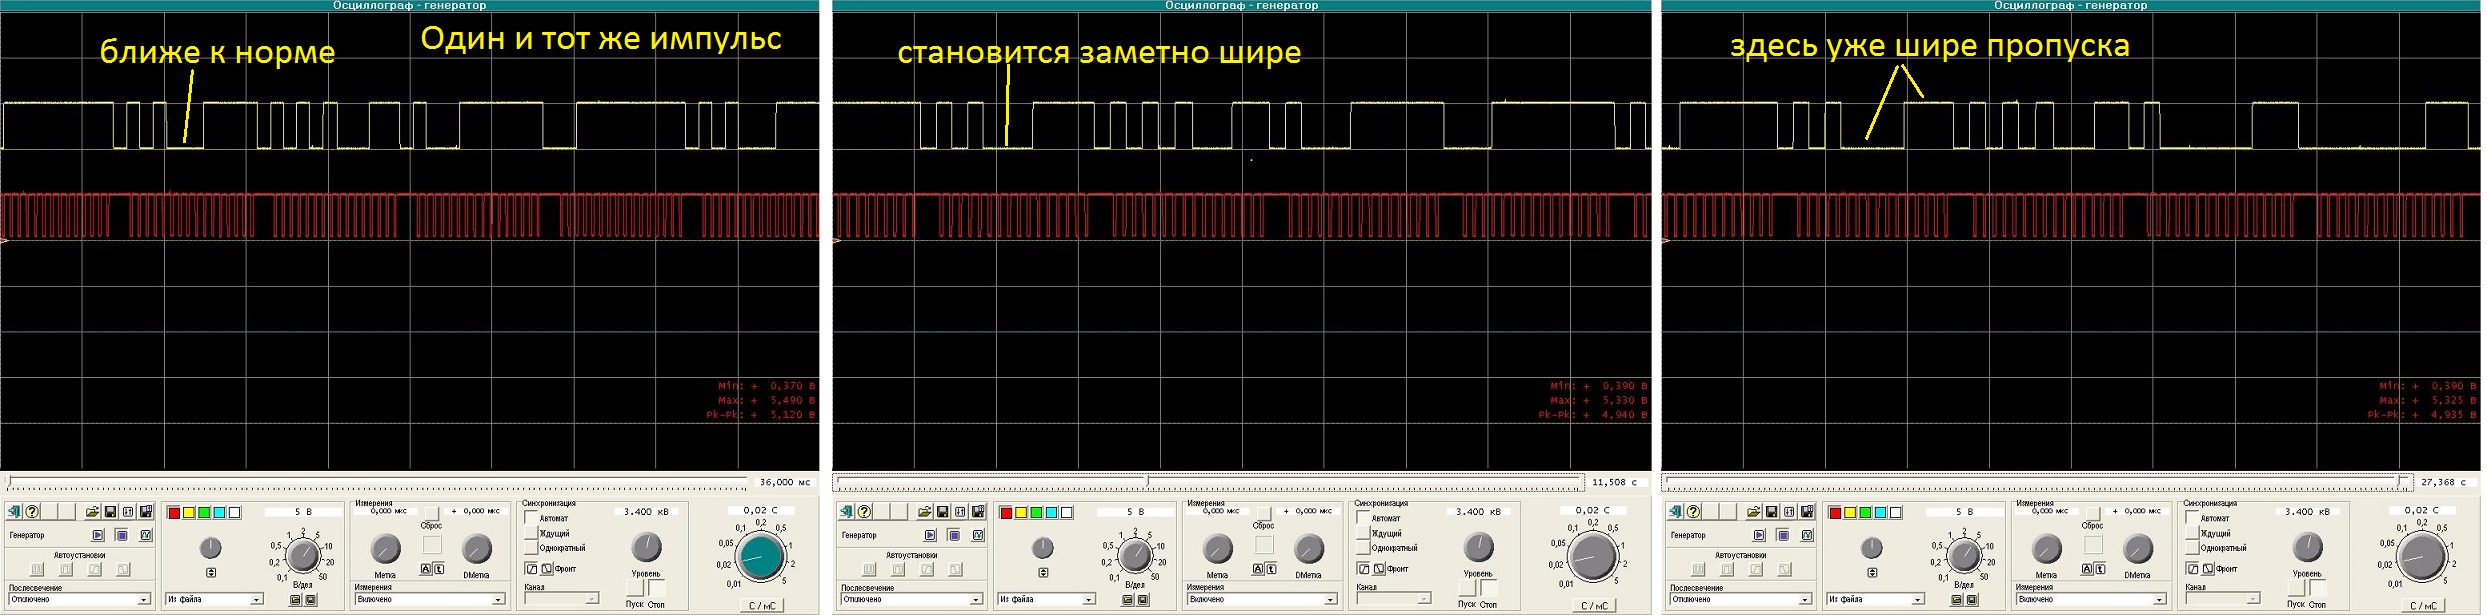2487x615 pixels.
Task: Open the help icon in left oscilloscope
Action: point(32,512)
